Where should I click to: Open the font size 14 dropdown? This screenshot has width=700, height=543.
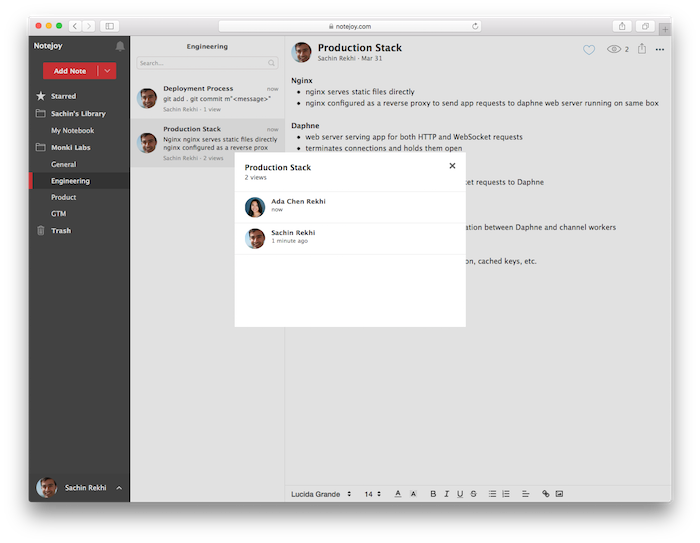click(x=372, y=494)
